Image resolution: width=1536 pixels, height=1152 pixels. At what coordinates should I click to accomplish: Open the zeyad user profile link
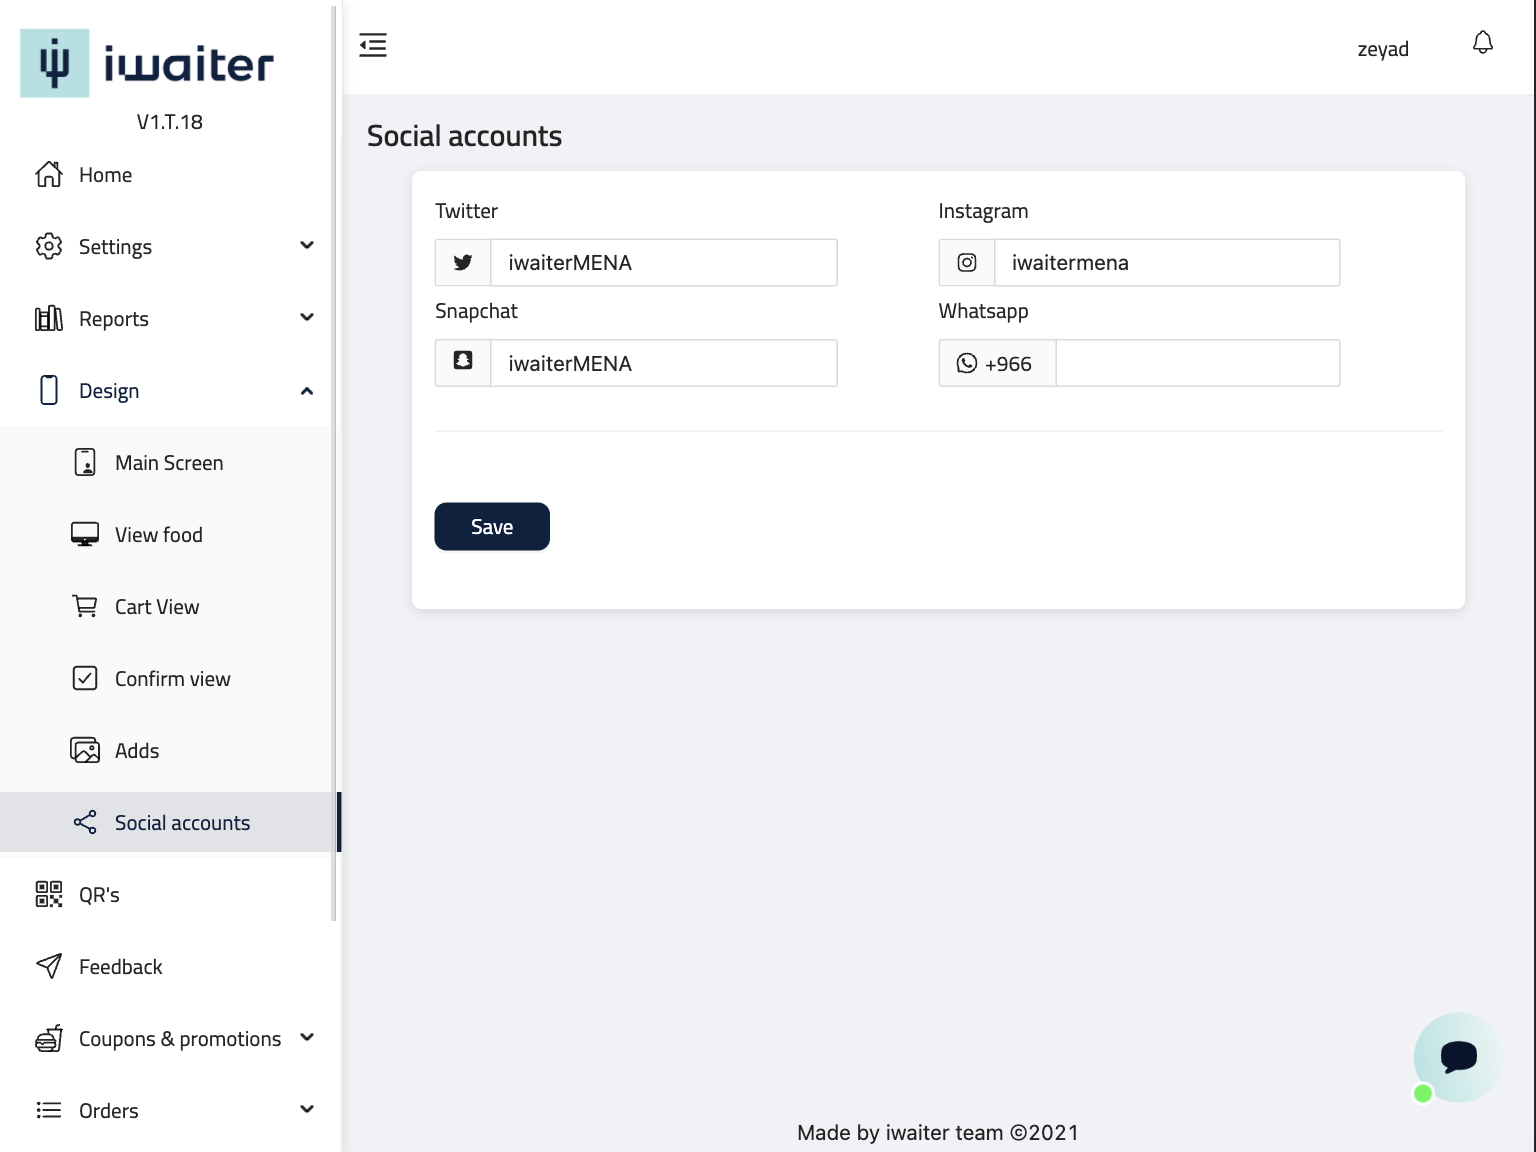point(1383,49)
